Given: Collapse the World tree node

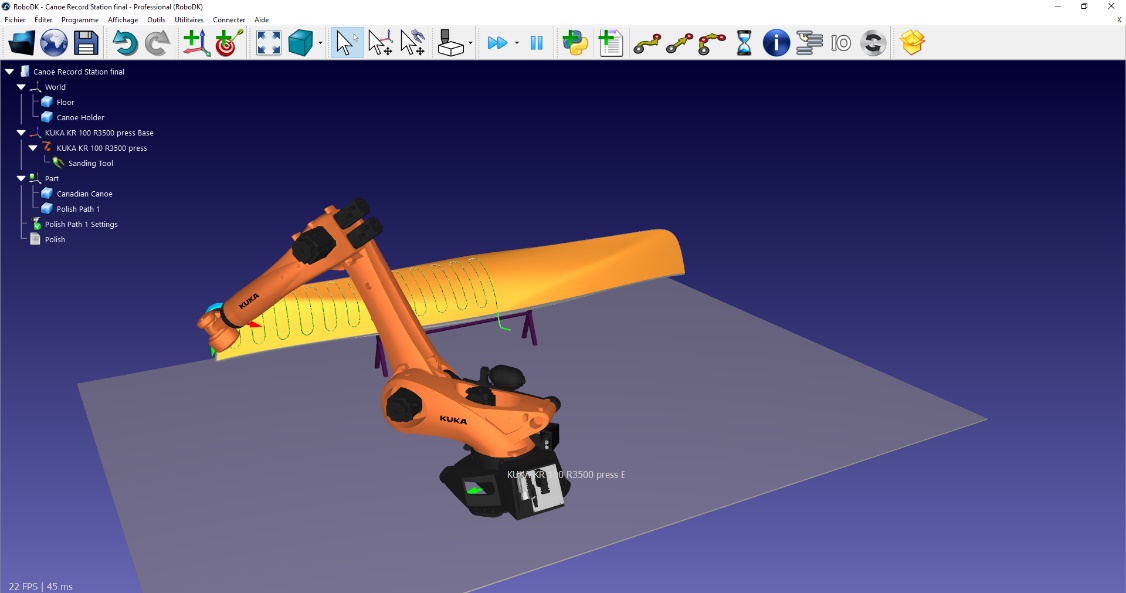Looking at the screenshot, I should (x=22, y=87).
